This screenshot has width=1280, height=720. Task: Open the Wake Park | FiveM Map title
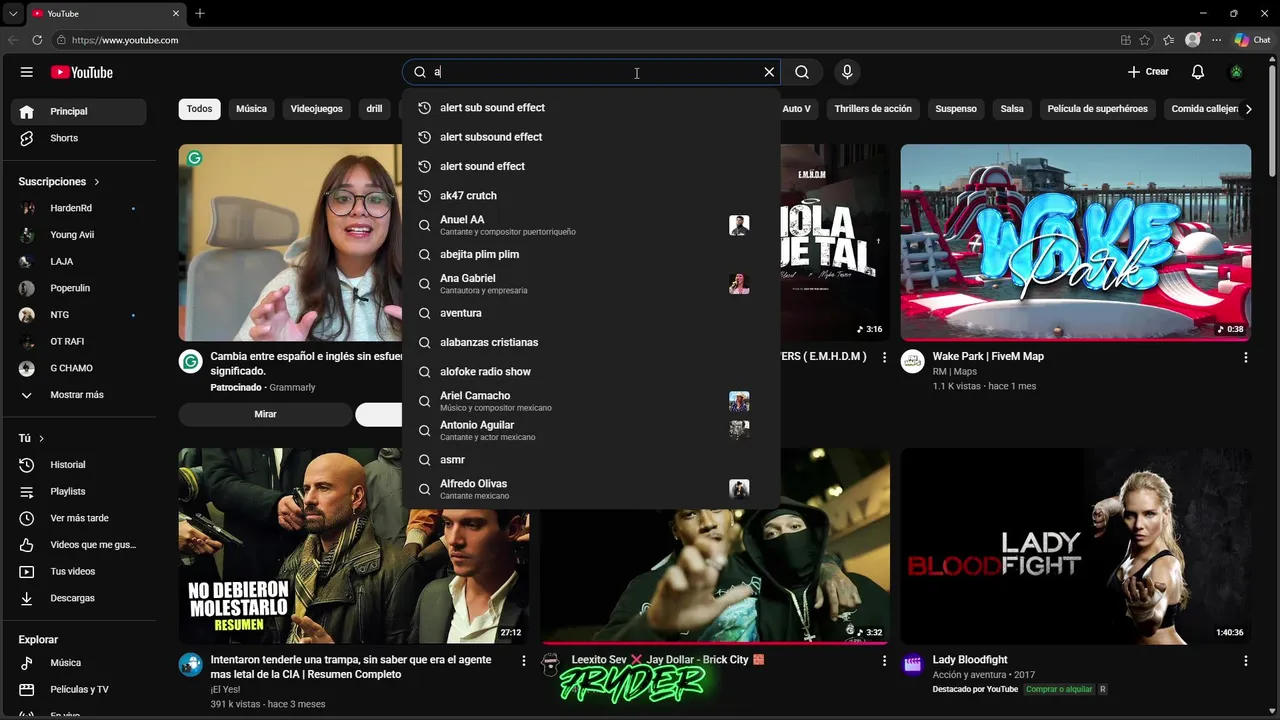click(x=988, y=356)
